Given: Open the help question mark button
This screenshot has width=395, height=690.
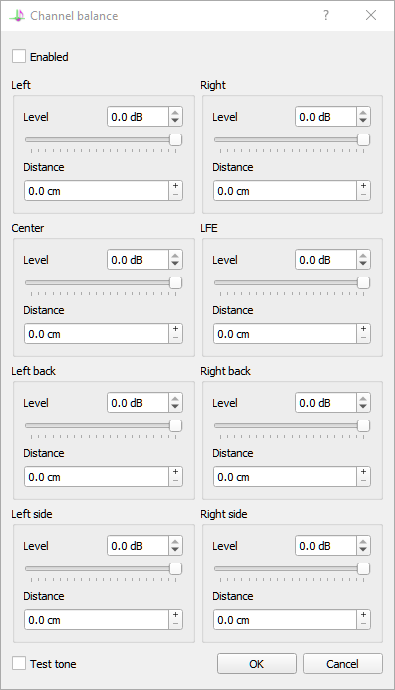Looking at the screenshot, I should pos(326,15).
